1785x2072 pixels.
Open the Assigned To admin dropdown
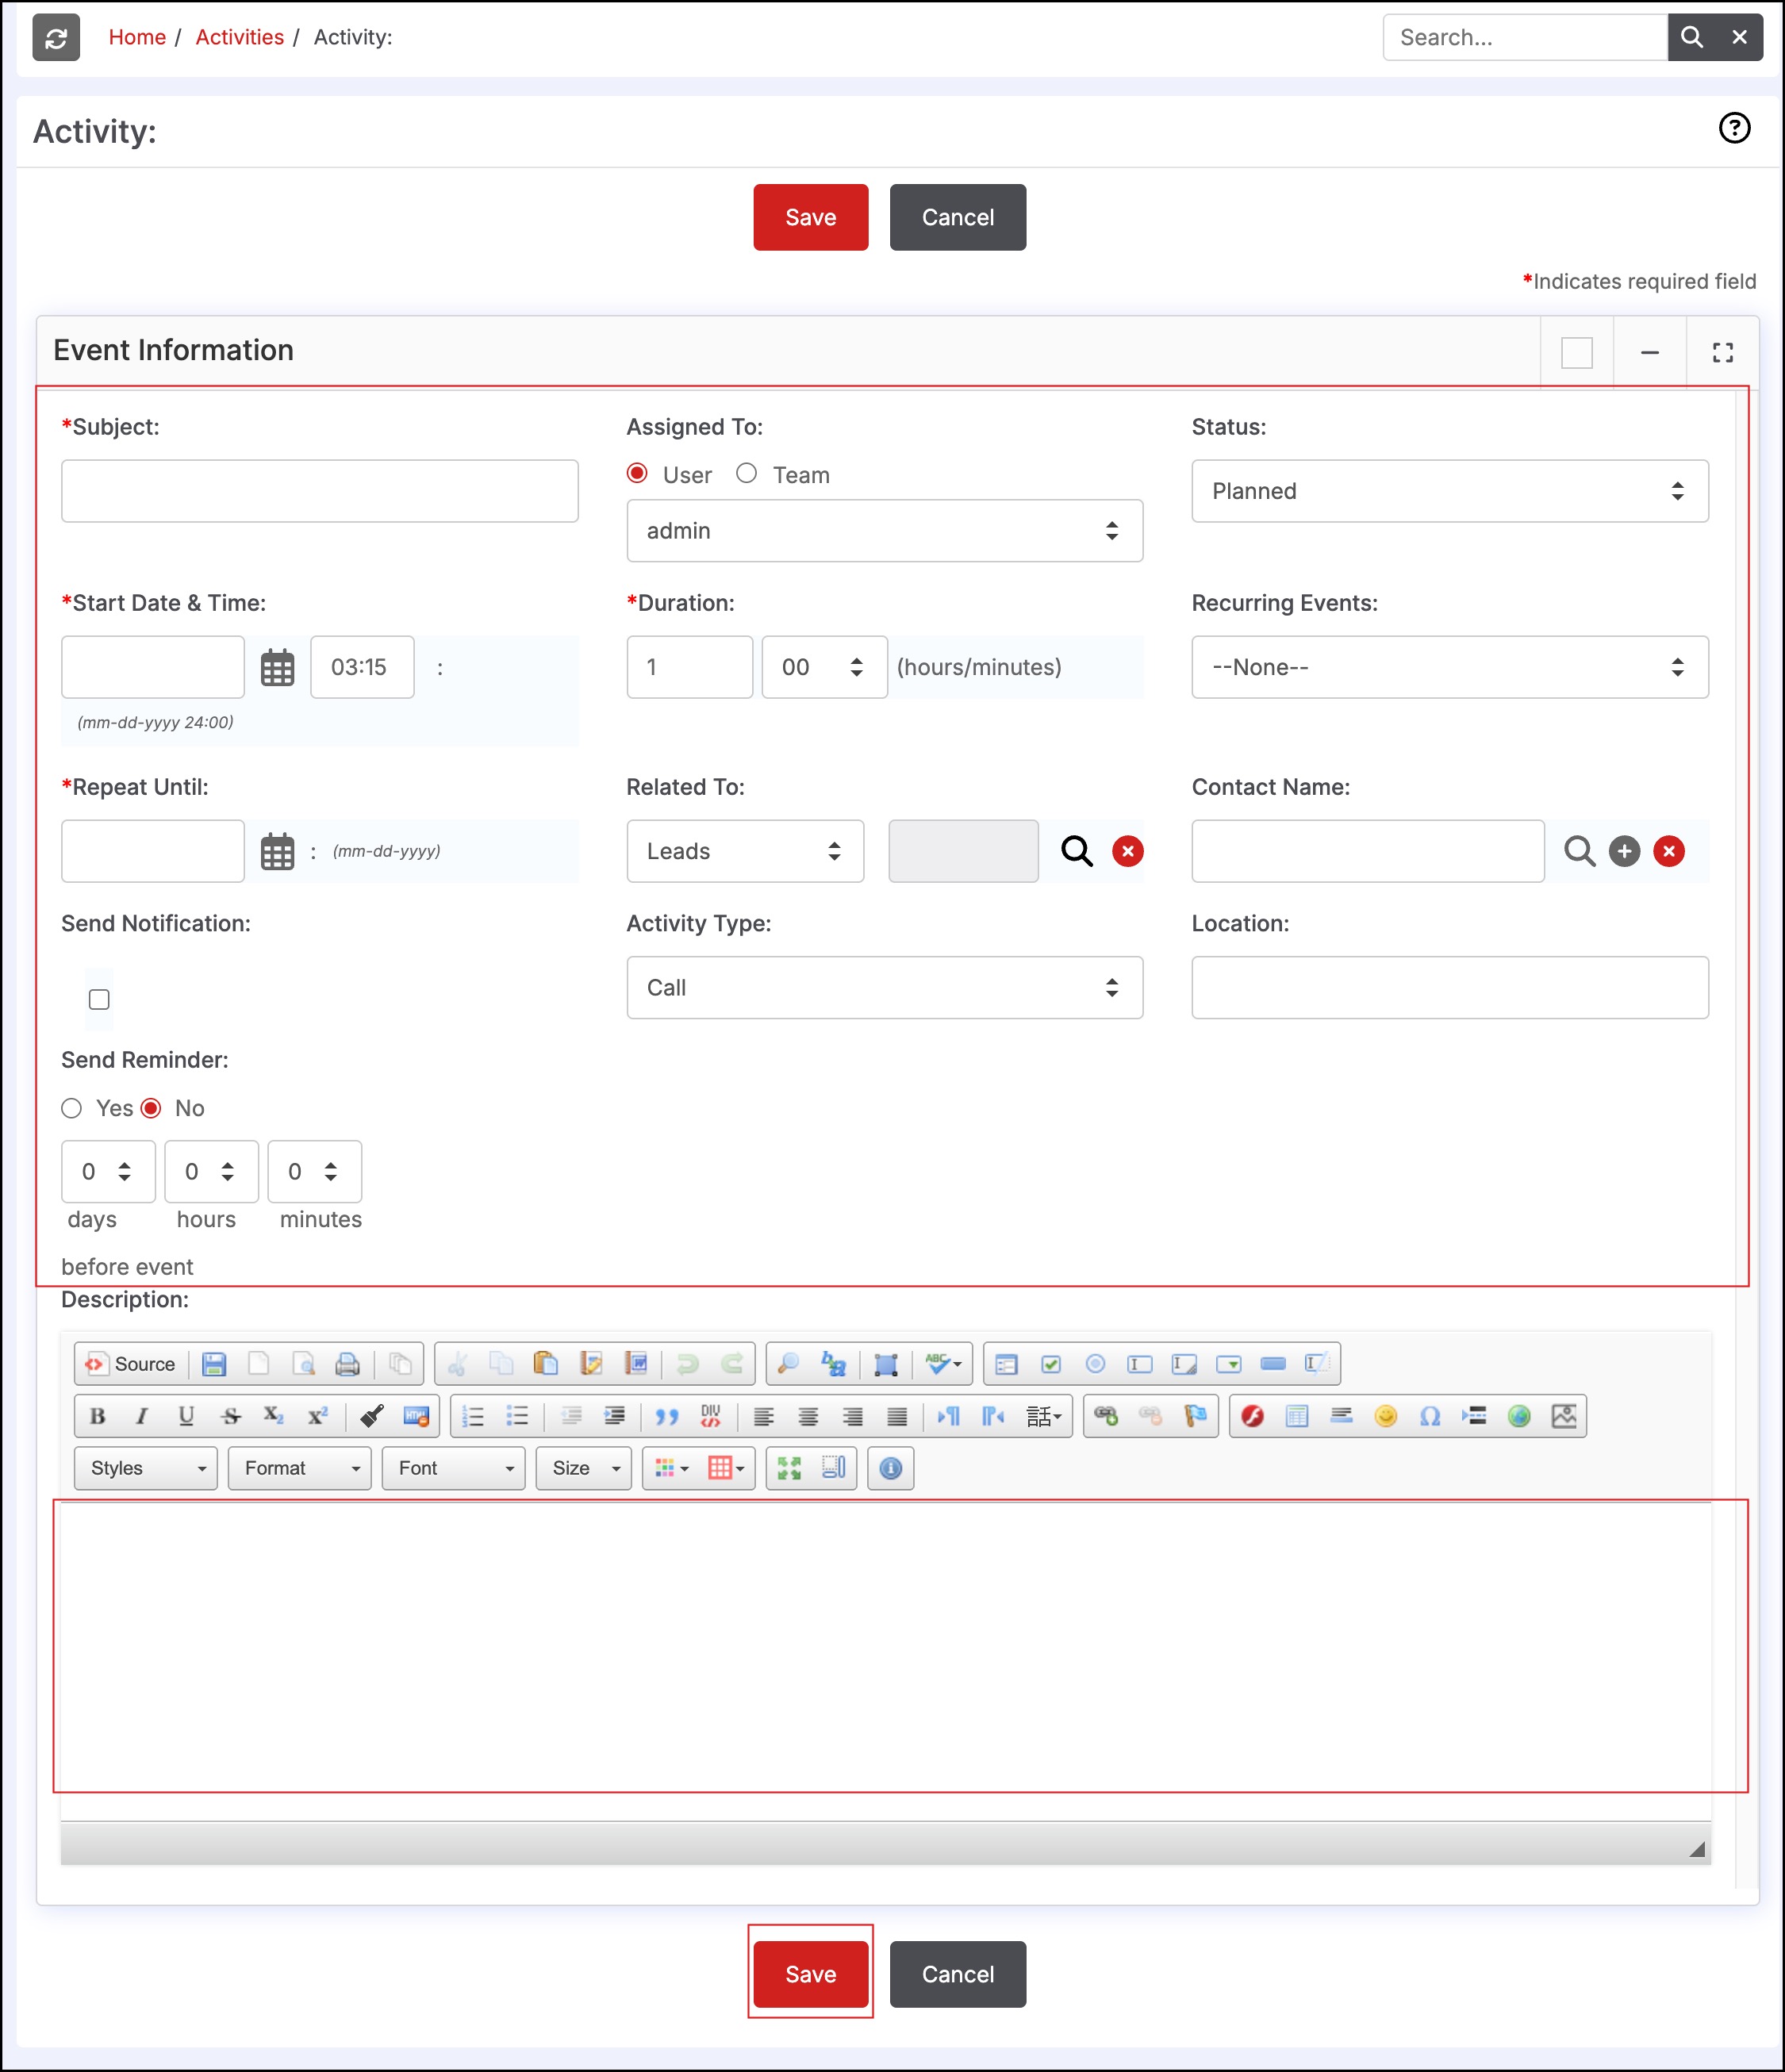coord(884,531)
